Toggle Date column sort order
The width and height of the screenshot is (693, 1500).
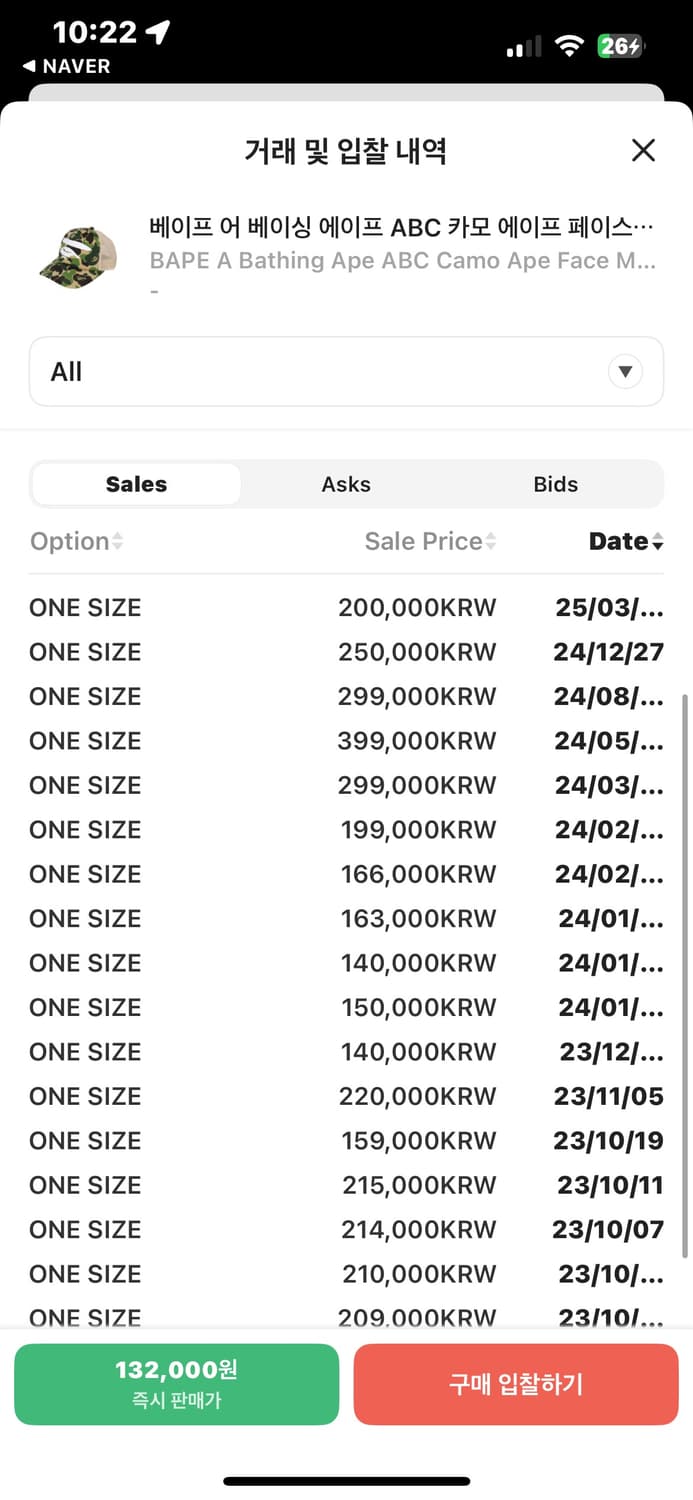(x=626, y=542)
